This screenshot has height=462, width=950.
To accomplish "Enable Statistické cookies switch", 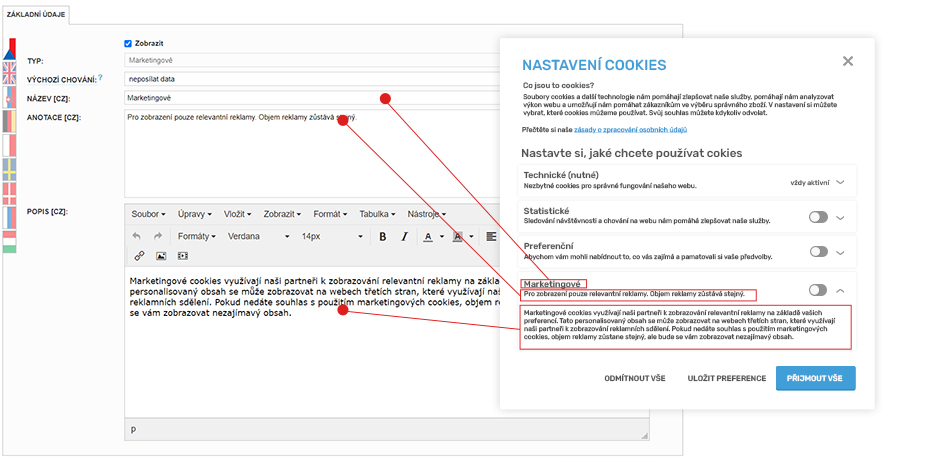I will point(818,217).
